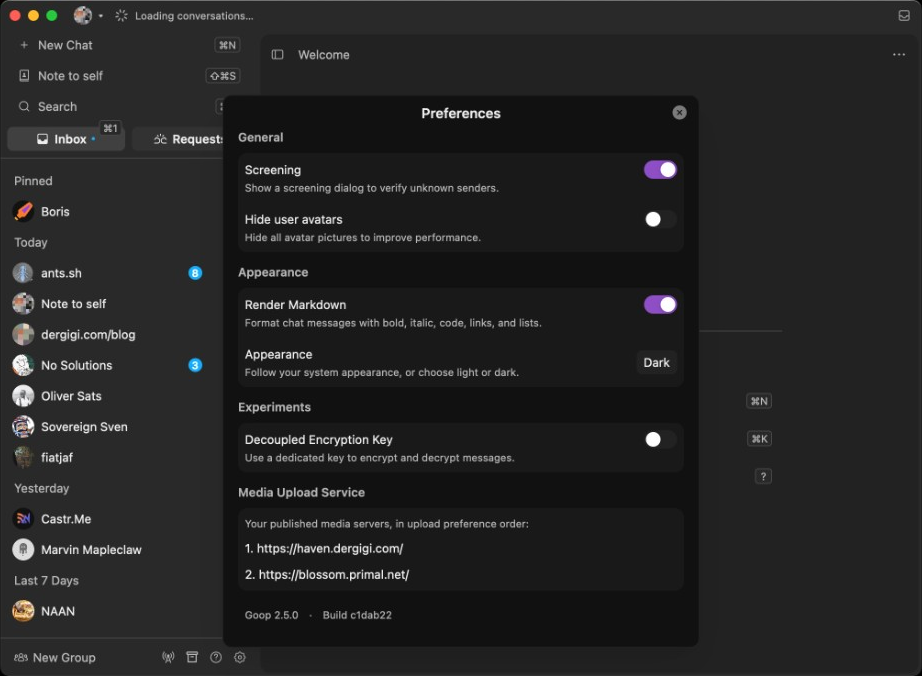Disable the Screening toggle
Viewport: 922px width, 676px height.
point(660,170)
